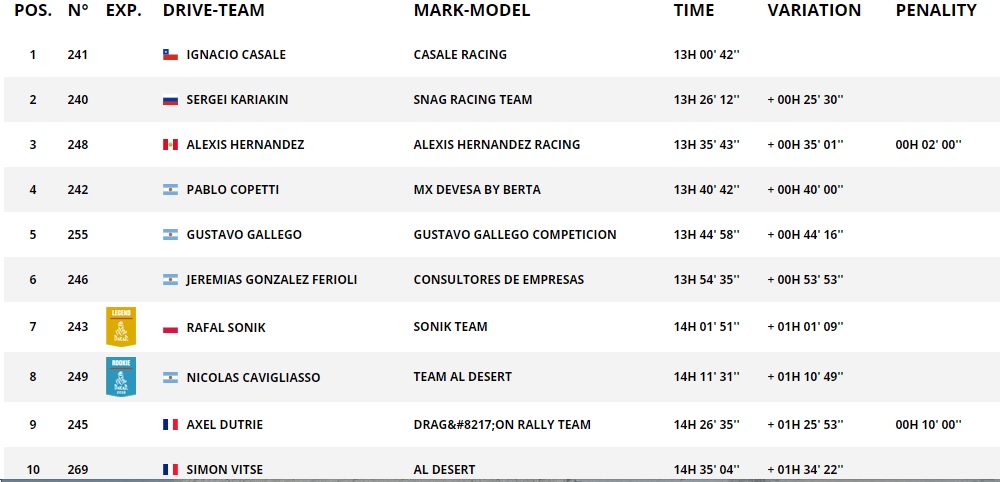Click Alexis Hernandez's 00H 02' 00'' penalty
The image size is (1000, 482).
click(928, 145)
